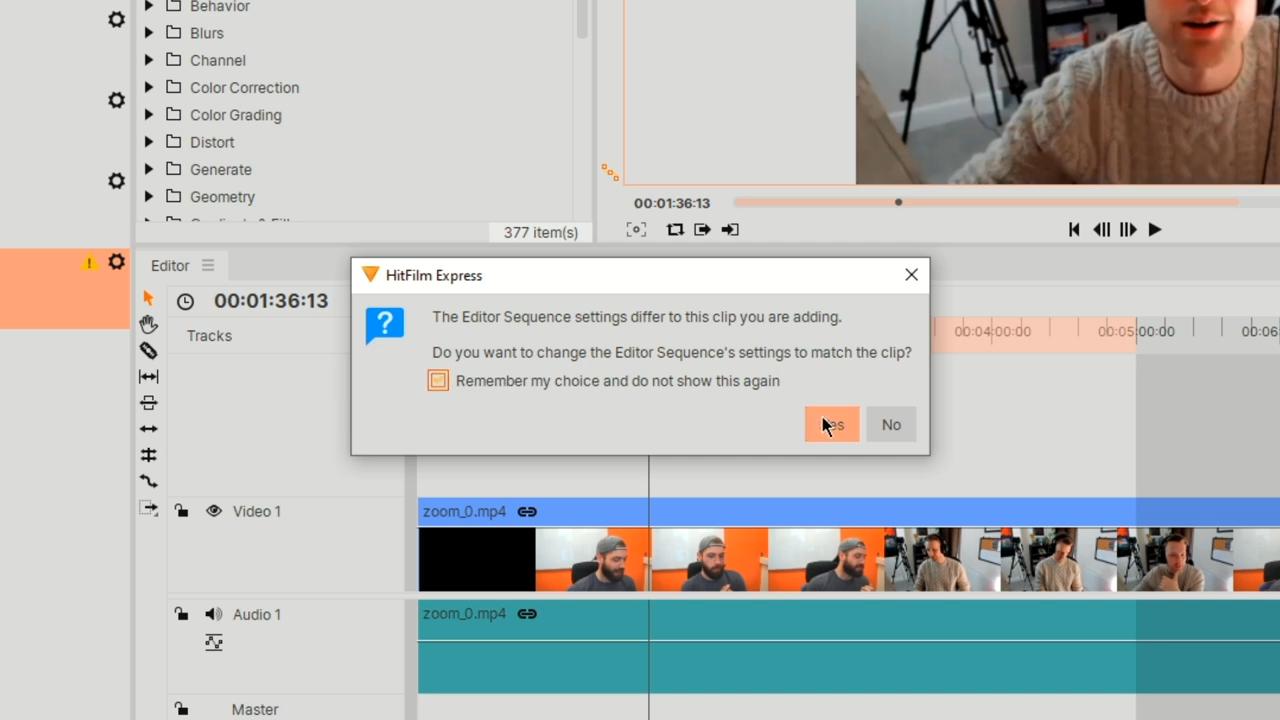This screenshot has width=1280, height=720.
Task: Click the Audio 1 track label
Action: [257, 614]
